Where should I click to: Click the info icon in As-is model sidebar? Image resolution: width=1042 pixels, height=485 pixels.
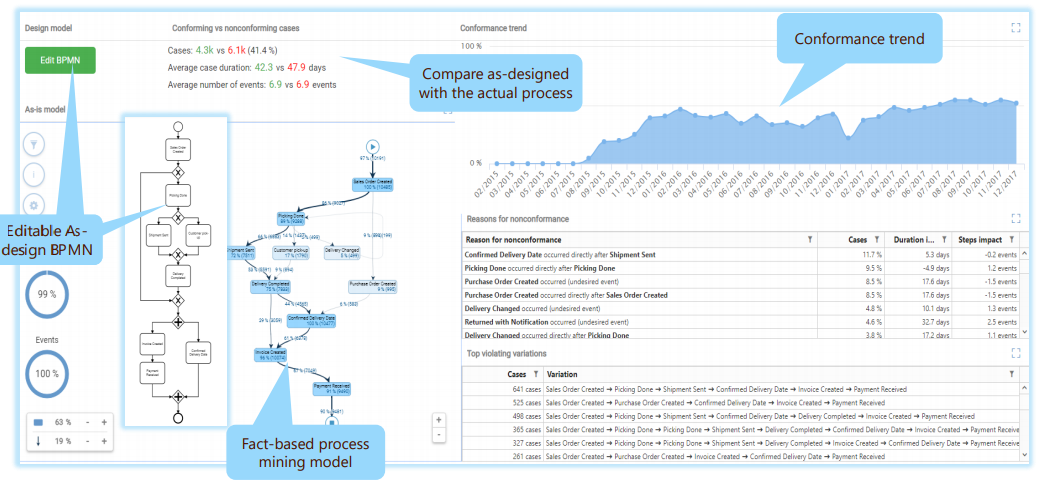tap(34, 175)
